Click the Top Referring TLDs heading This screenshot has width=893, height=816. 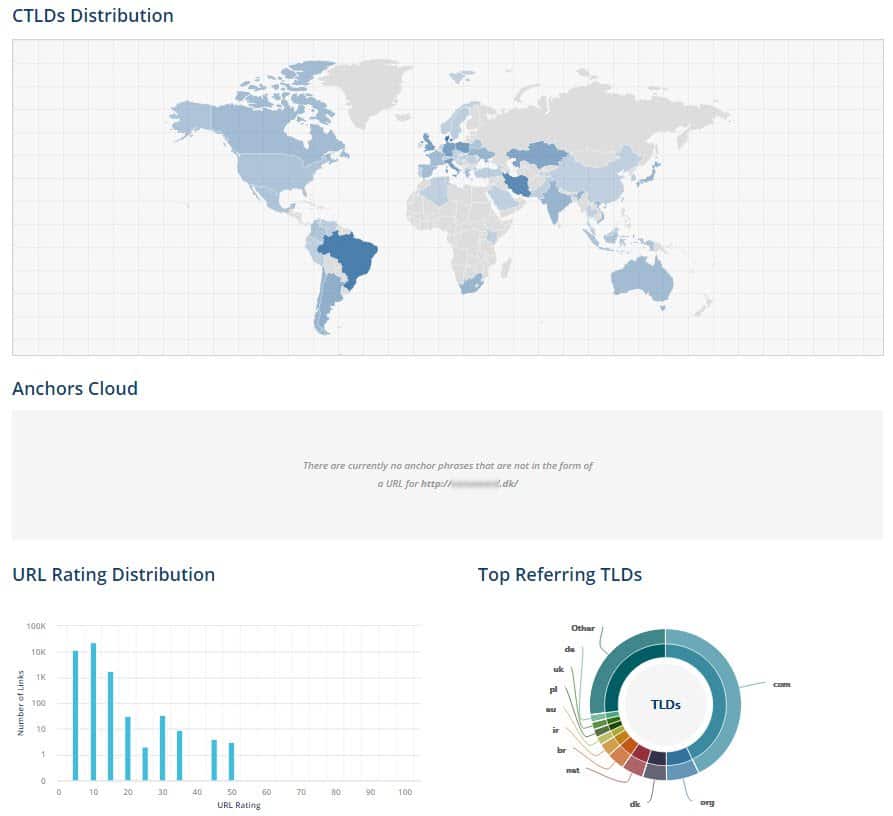coord(560,574)
